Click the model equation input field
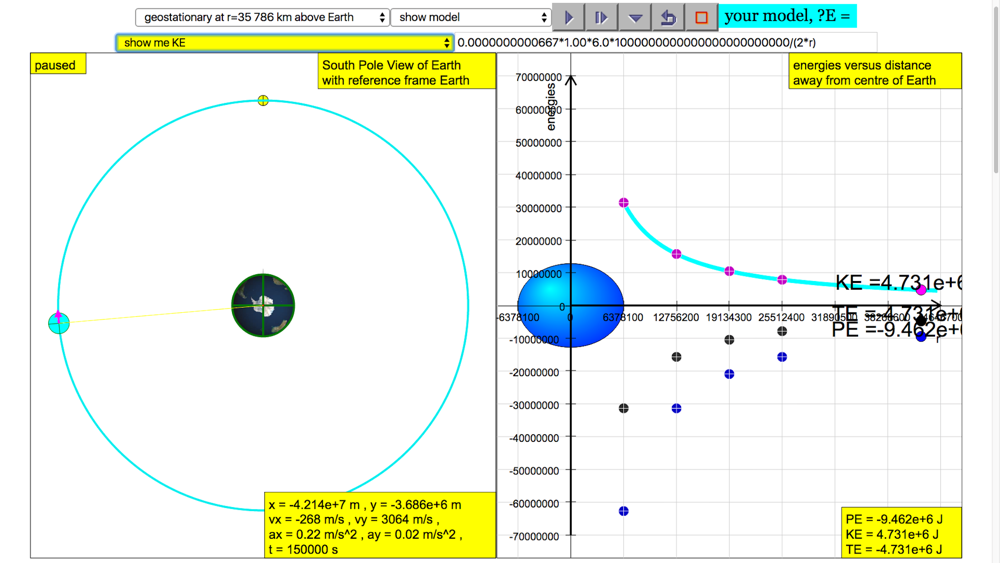 click(664, 43)
